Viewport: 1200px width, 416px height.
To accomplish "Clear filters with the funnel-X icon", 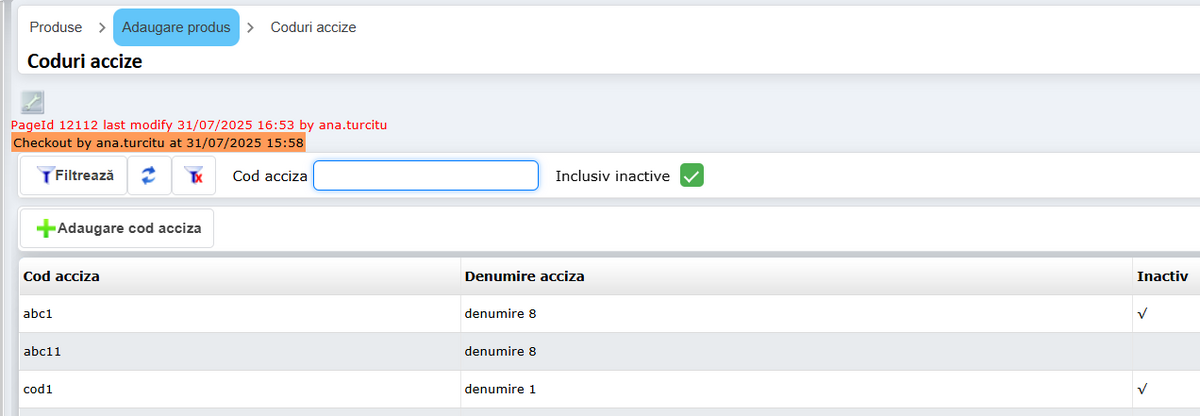I will tap(194, 176).
